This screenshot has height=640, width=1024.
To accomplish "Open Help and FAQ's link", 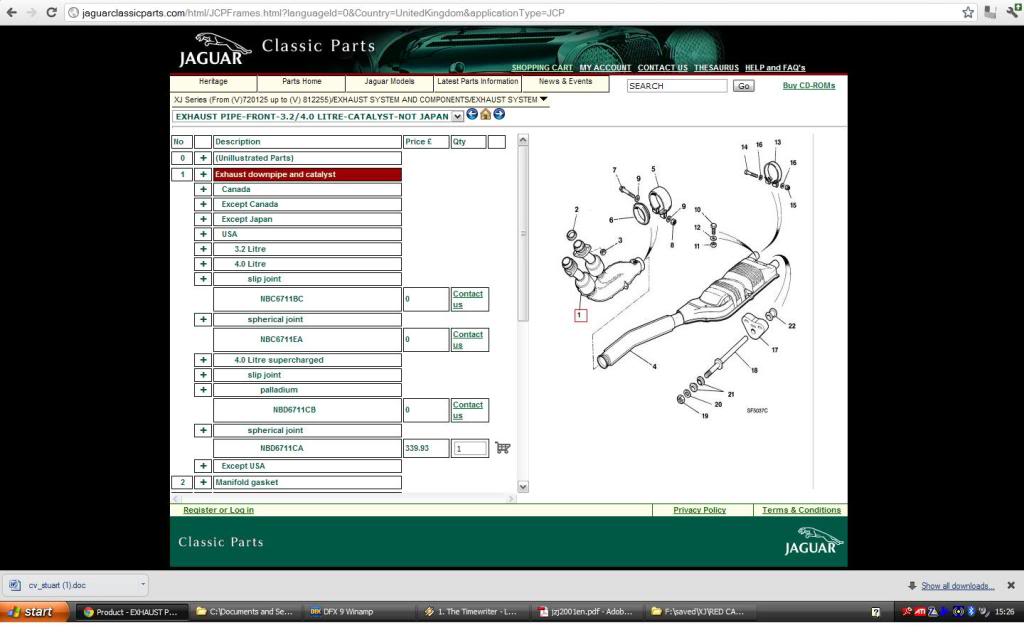I will coord(775,68).
